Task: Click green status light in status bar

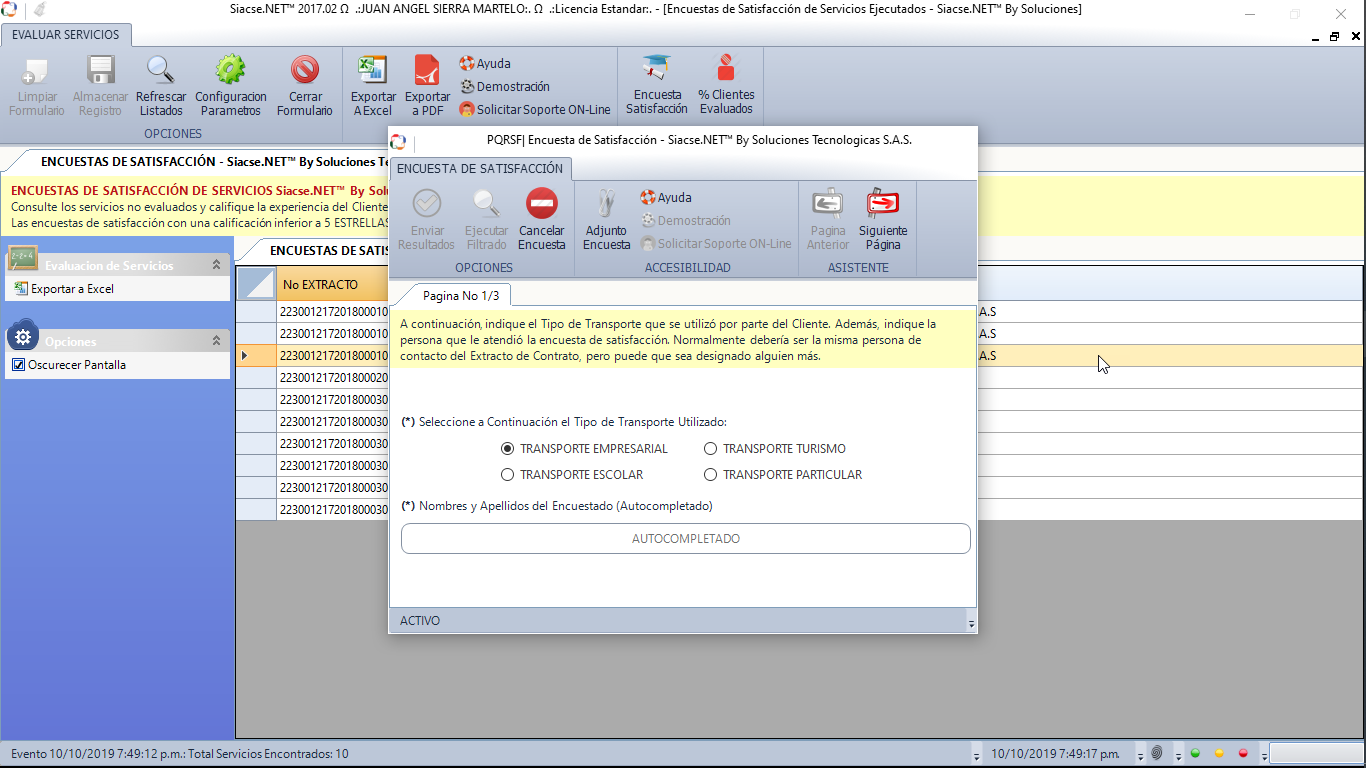Action: (1195, 753)
